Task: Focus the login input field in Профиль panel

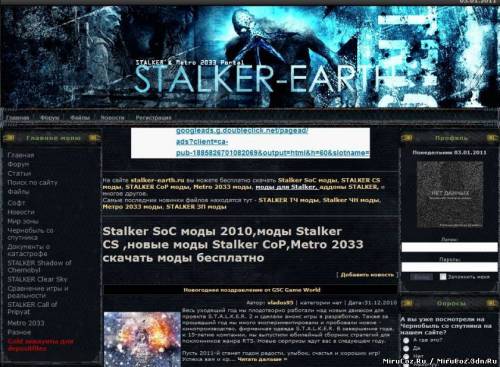Action: coord(449,247)
